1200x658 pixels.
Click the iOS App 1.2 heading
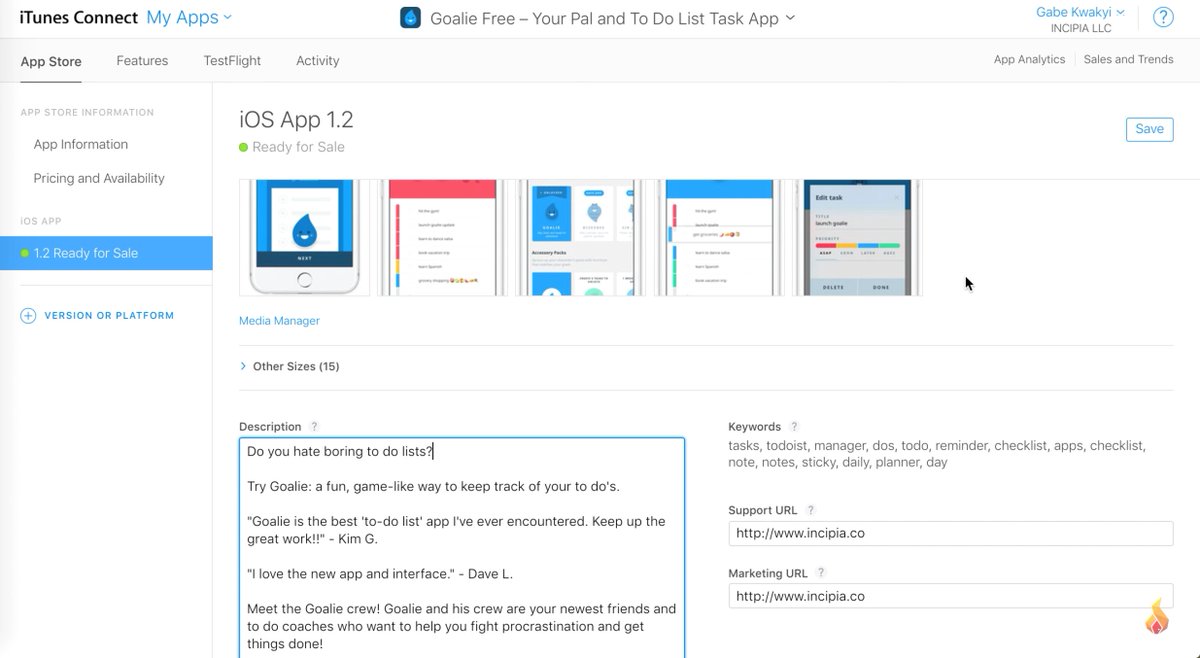click(x=296, y=120)
